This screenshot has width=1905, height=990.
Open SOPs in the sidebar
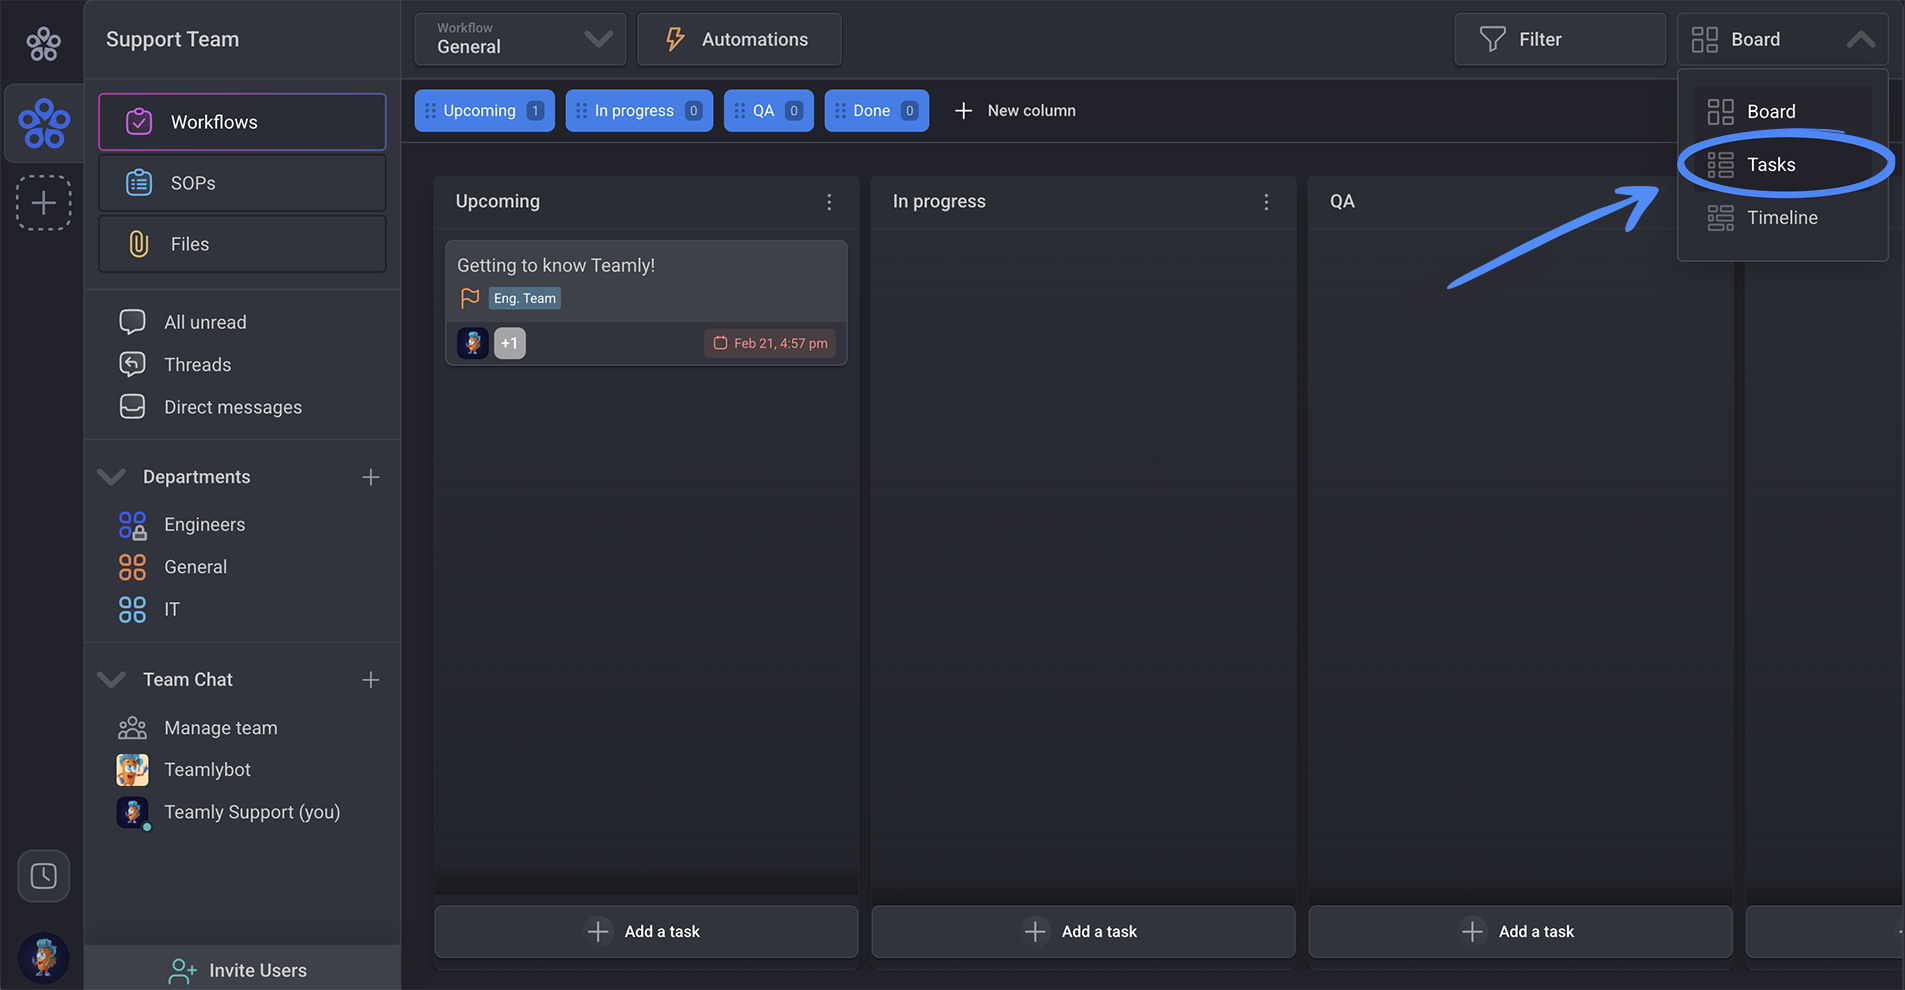pos(242,183)
